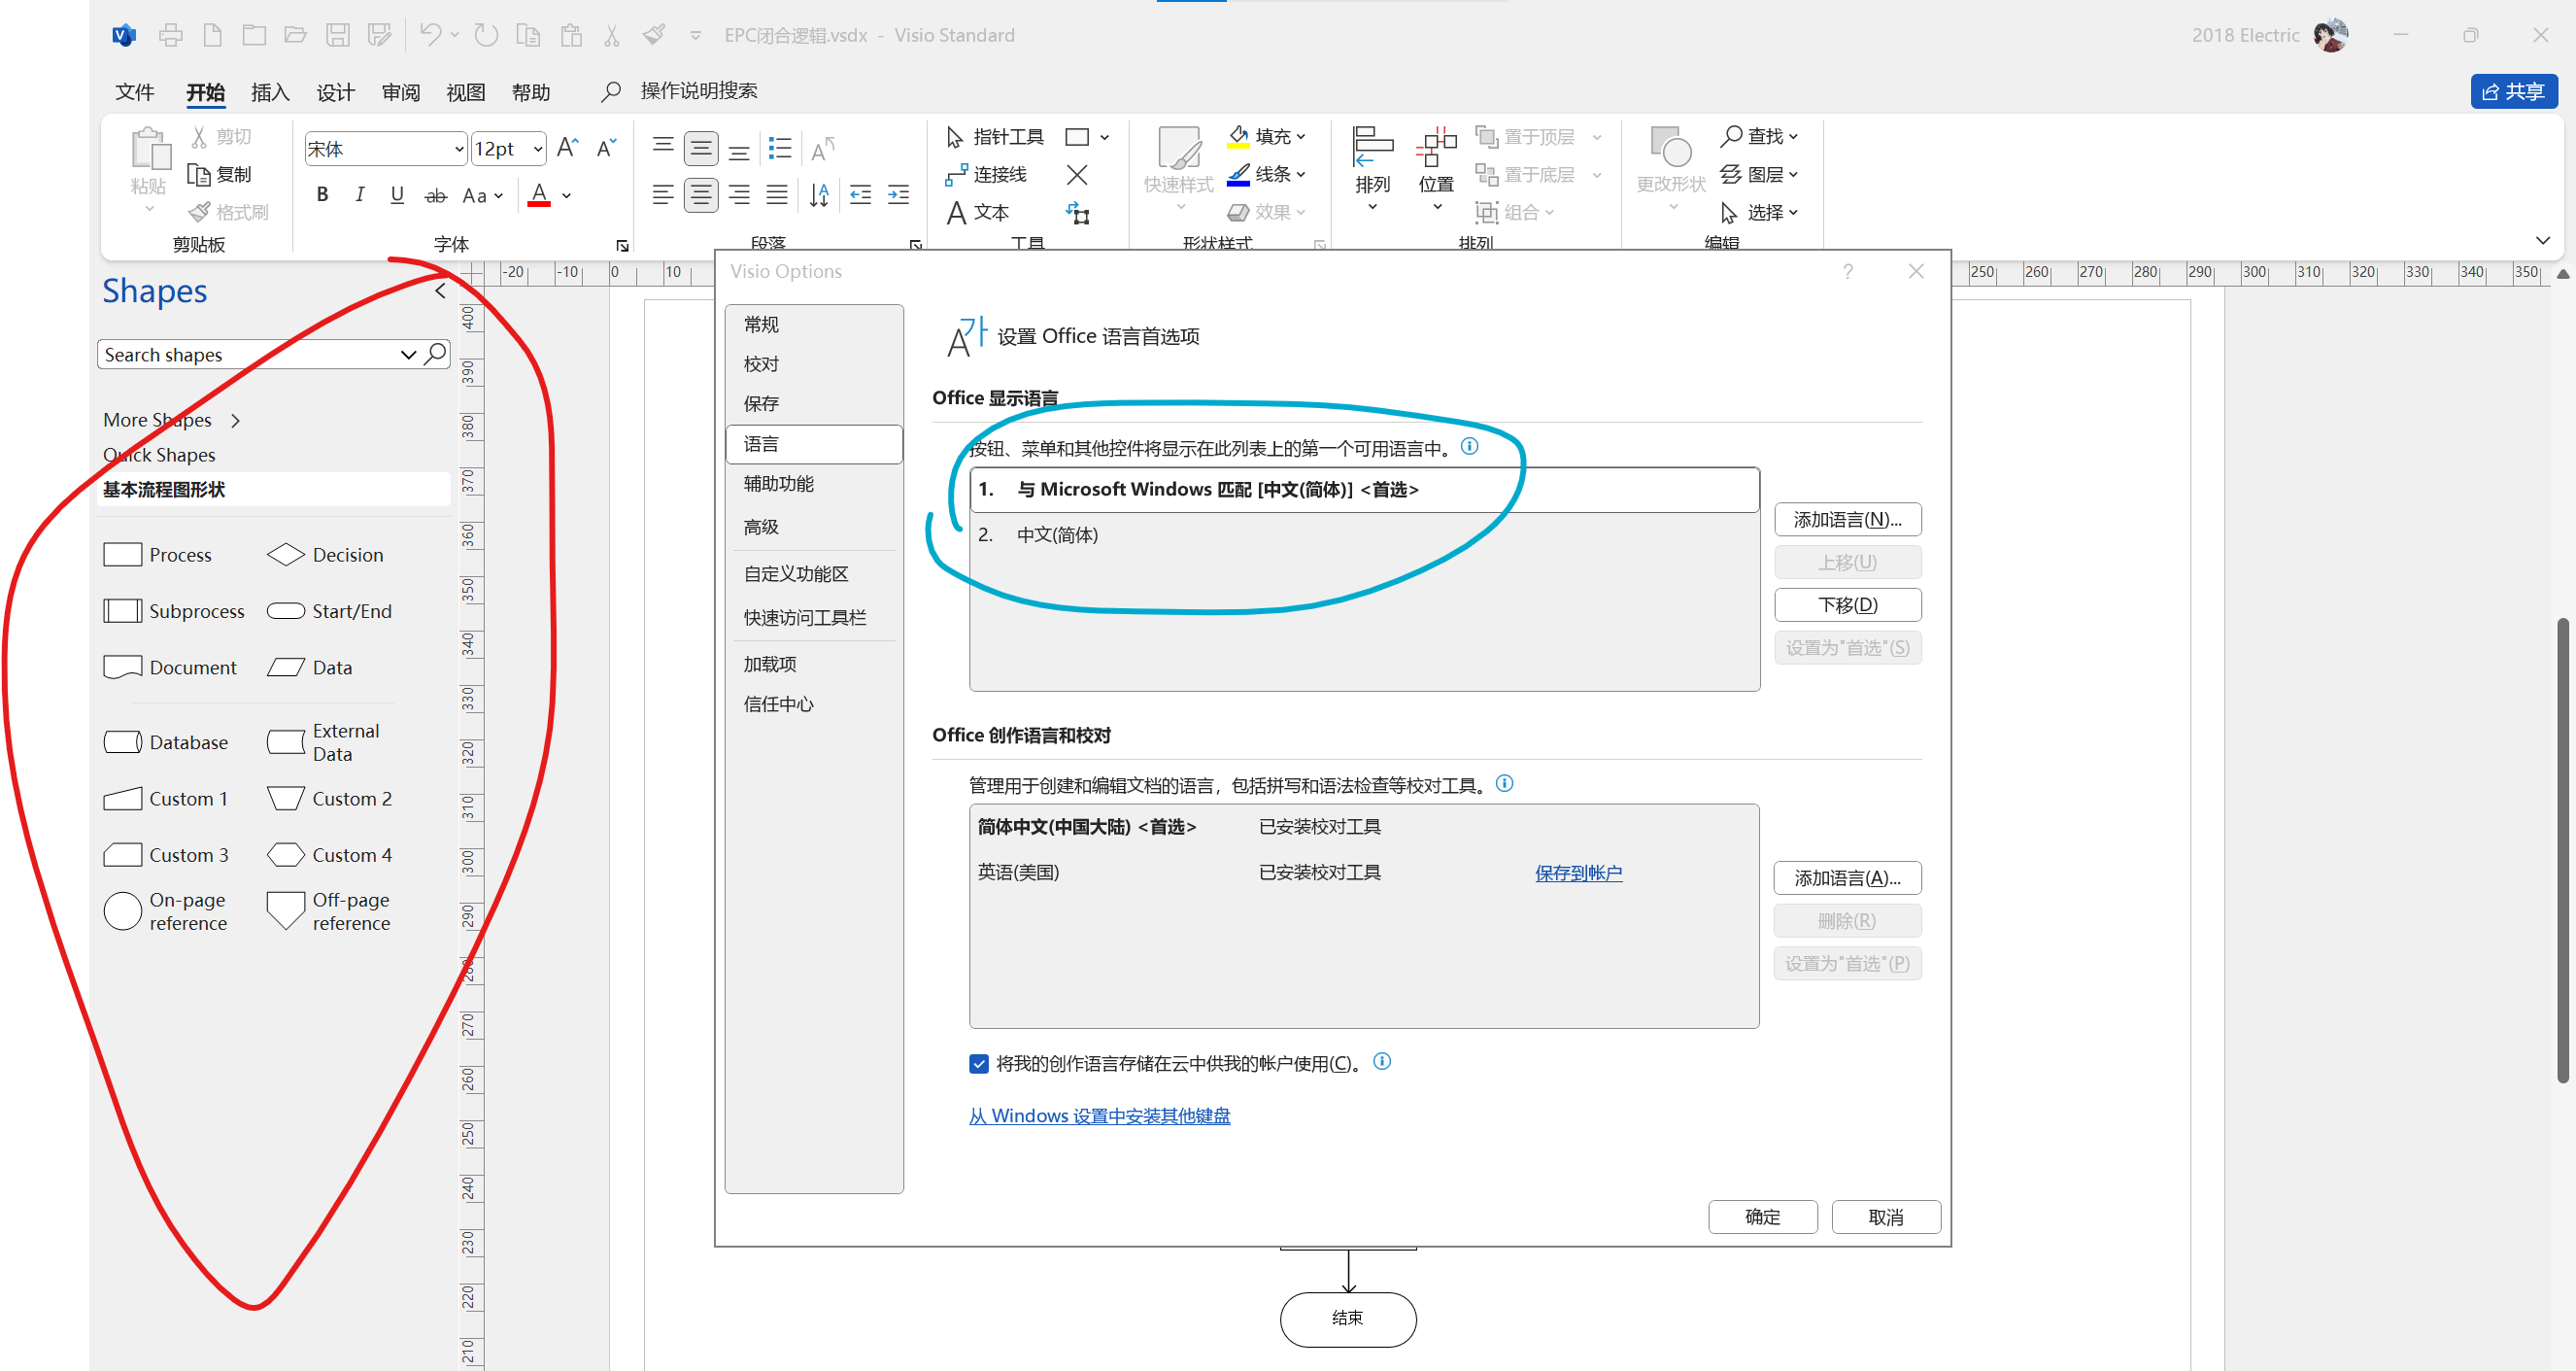Image resolution: width=2576 pixels, height=1371 pixels.
Task: Select the Connector tool (连接线)
Action: [986, 174]
